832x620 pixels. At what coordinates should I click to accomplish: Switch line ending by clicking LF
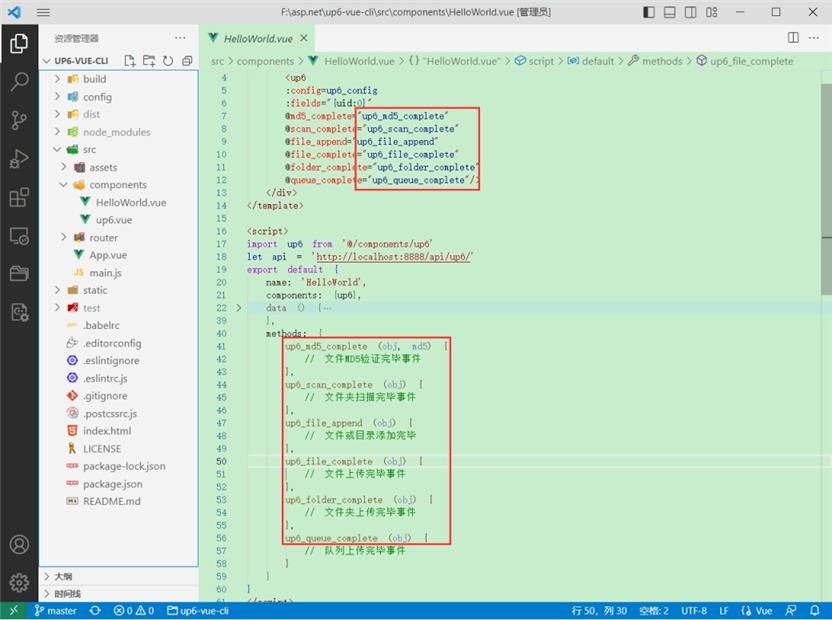tap(723, 610)
